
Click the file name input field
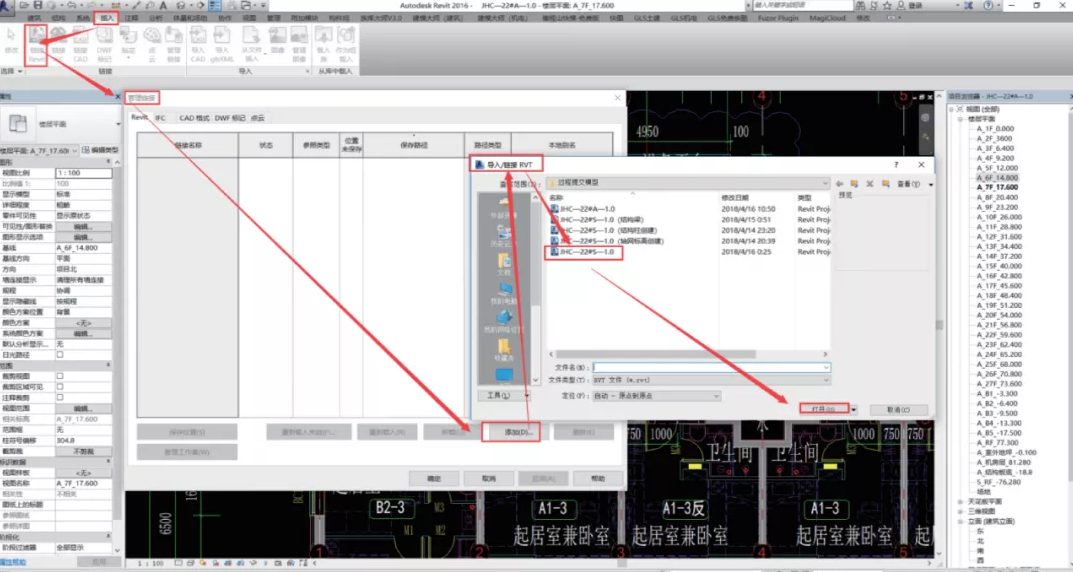pos(711,367)
